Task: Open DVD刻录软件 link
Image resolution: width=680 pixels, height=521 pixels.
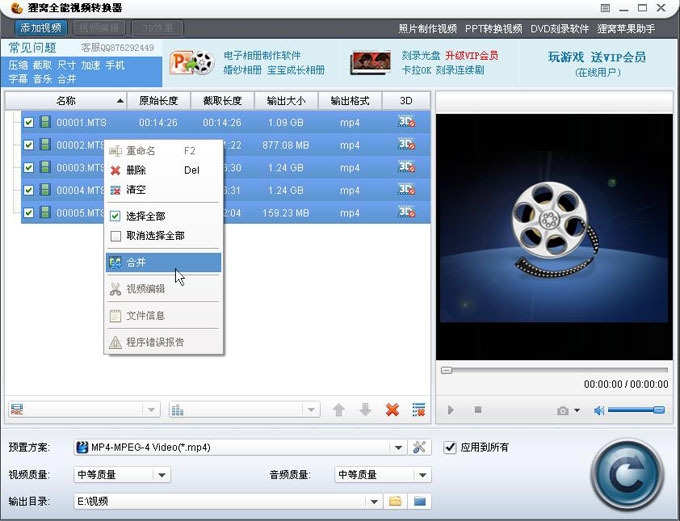Action: click(x=559, y=29)
